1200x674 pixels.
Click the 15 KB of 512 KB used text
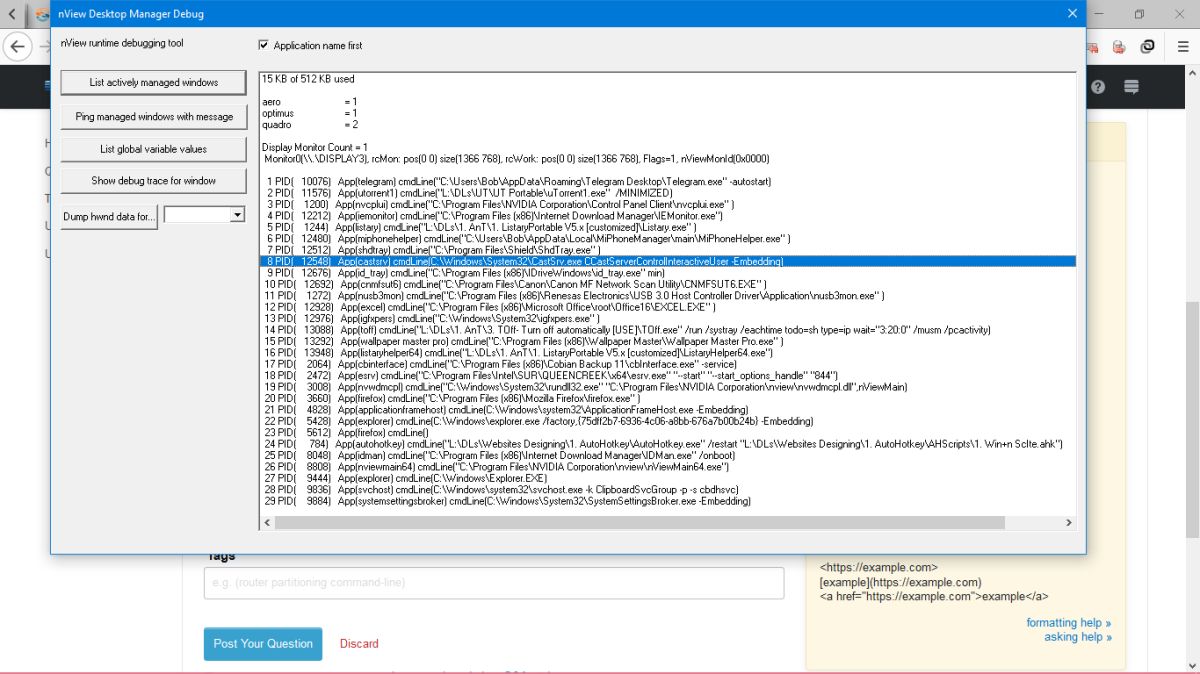pyautogui.click(x=308, y=79)
